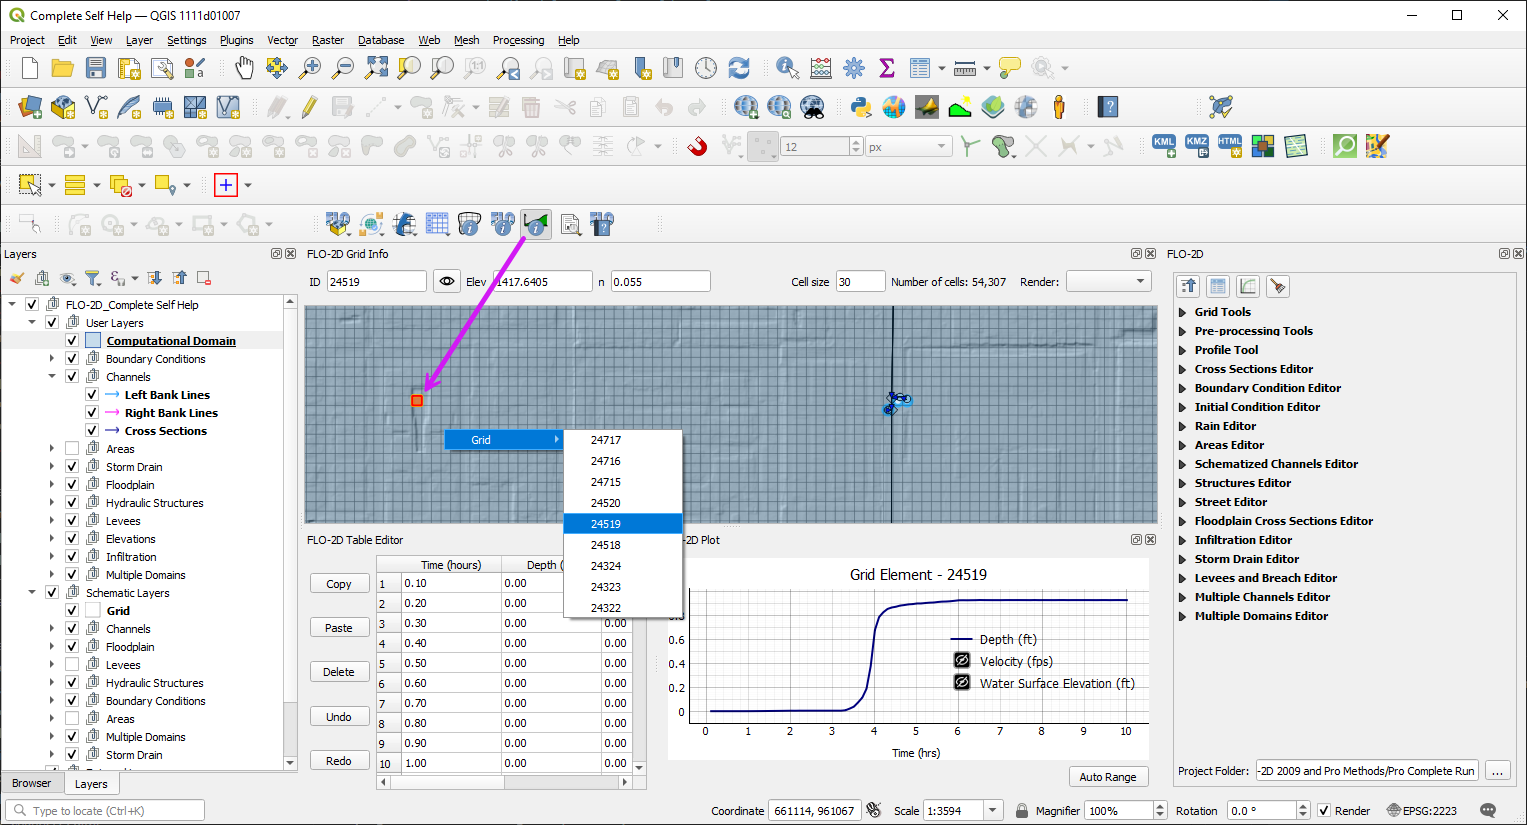Open the Python Console icon

860,107
